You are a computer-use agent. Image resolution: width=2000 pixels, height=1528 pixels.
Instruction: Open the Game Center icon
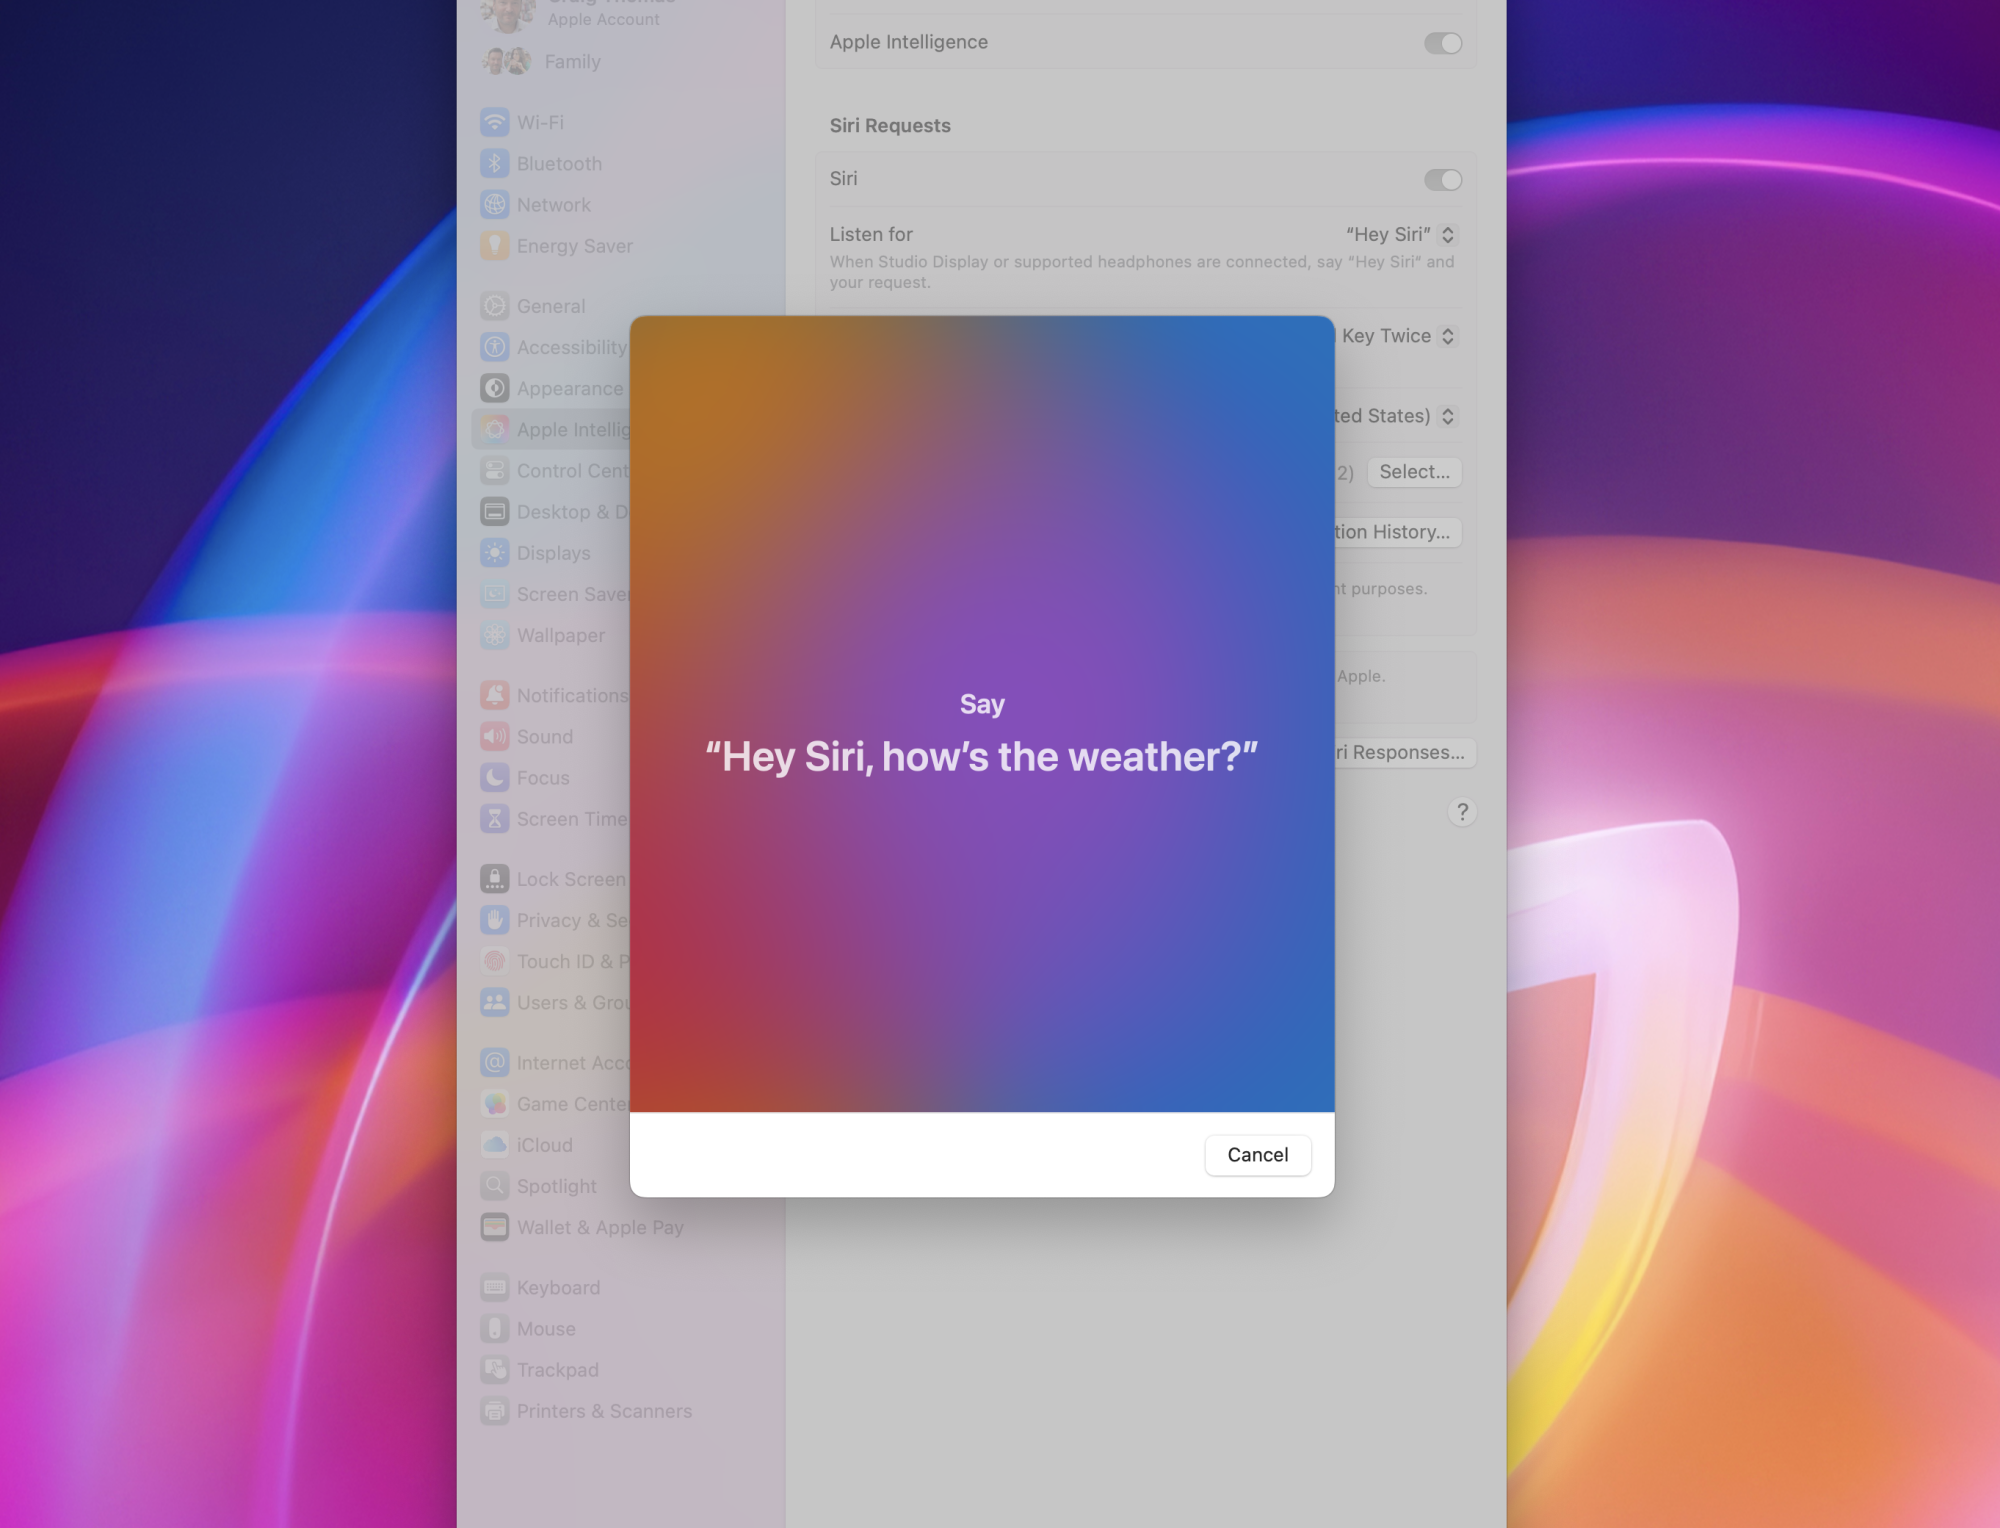coord(495,1103)
